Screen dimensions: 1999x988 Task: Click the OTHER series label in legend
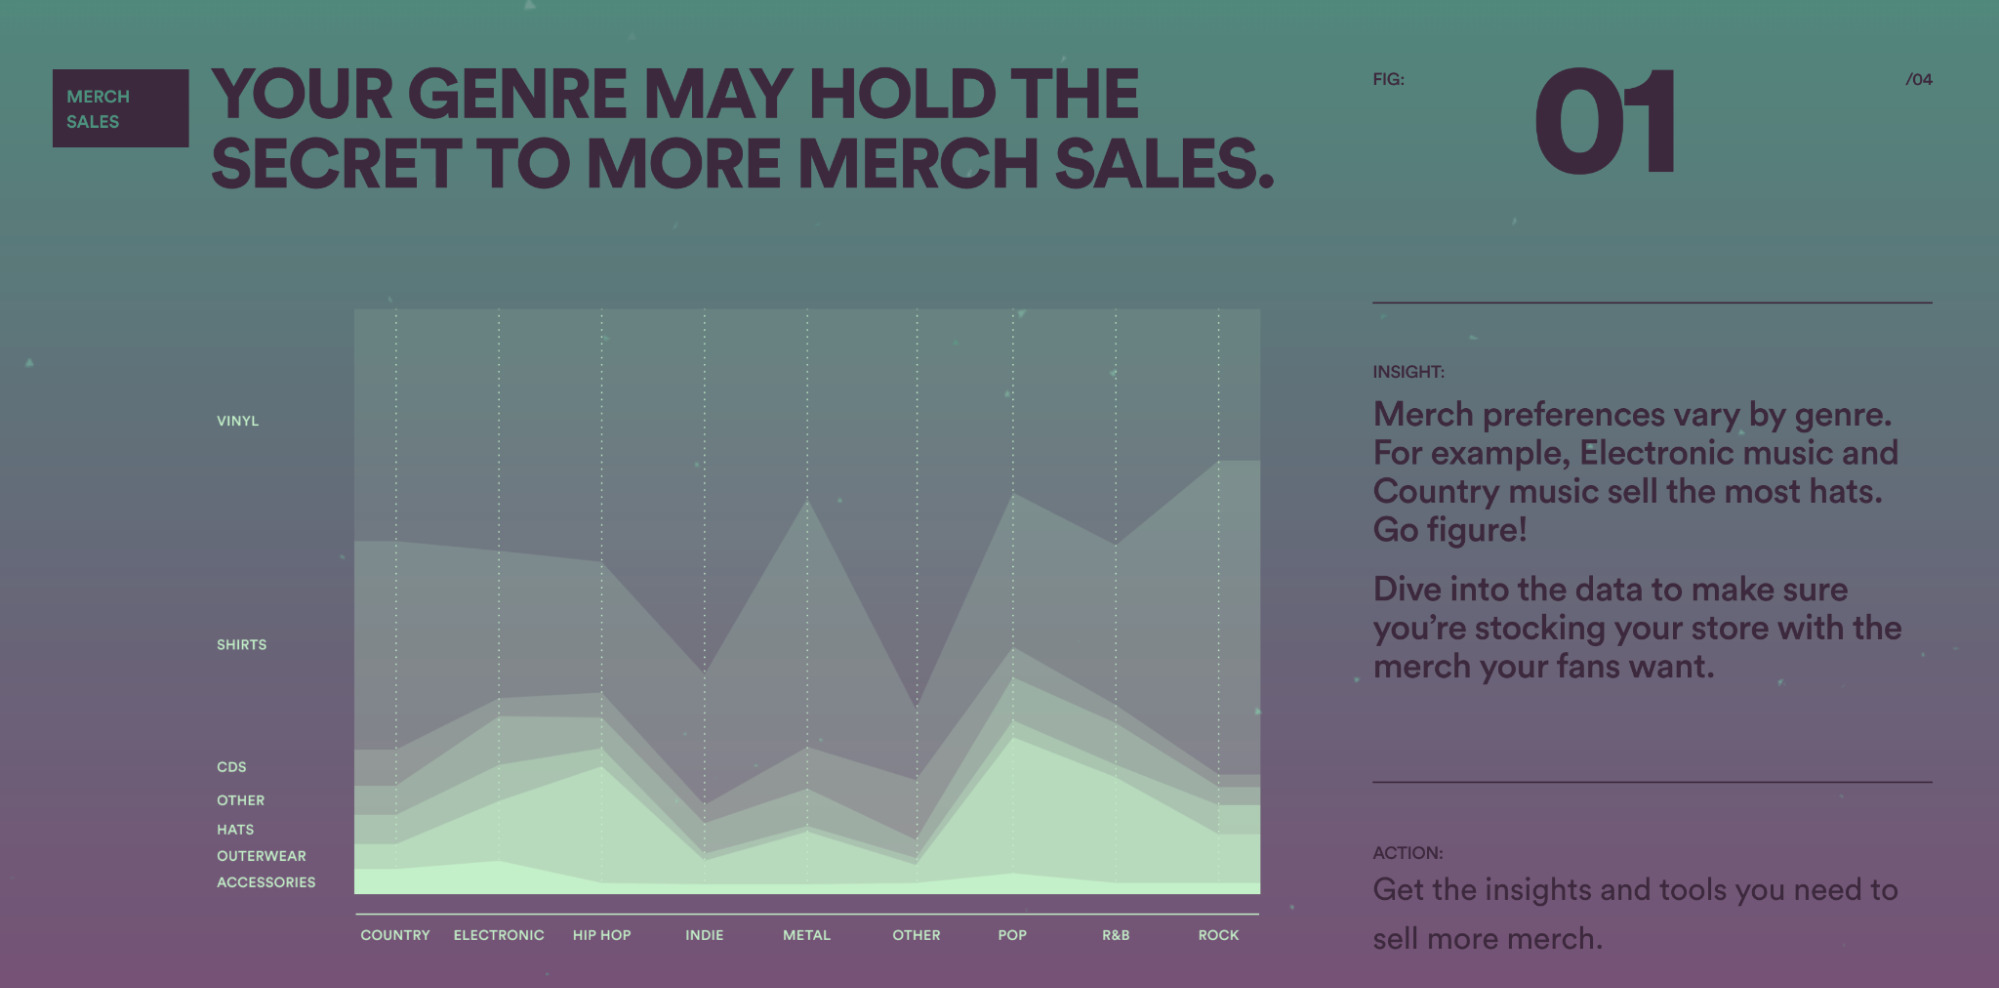(x=241, y=801)
